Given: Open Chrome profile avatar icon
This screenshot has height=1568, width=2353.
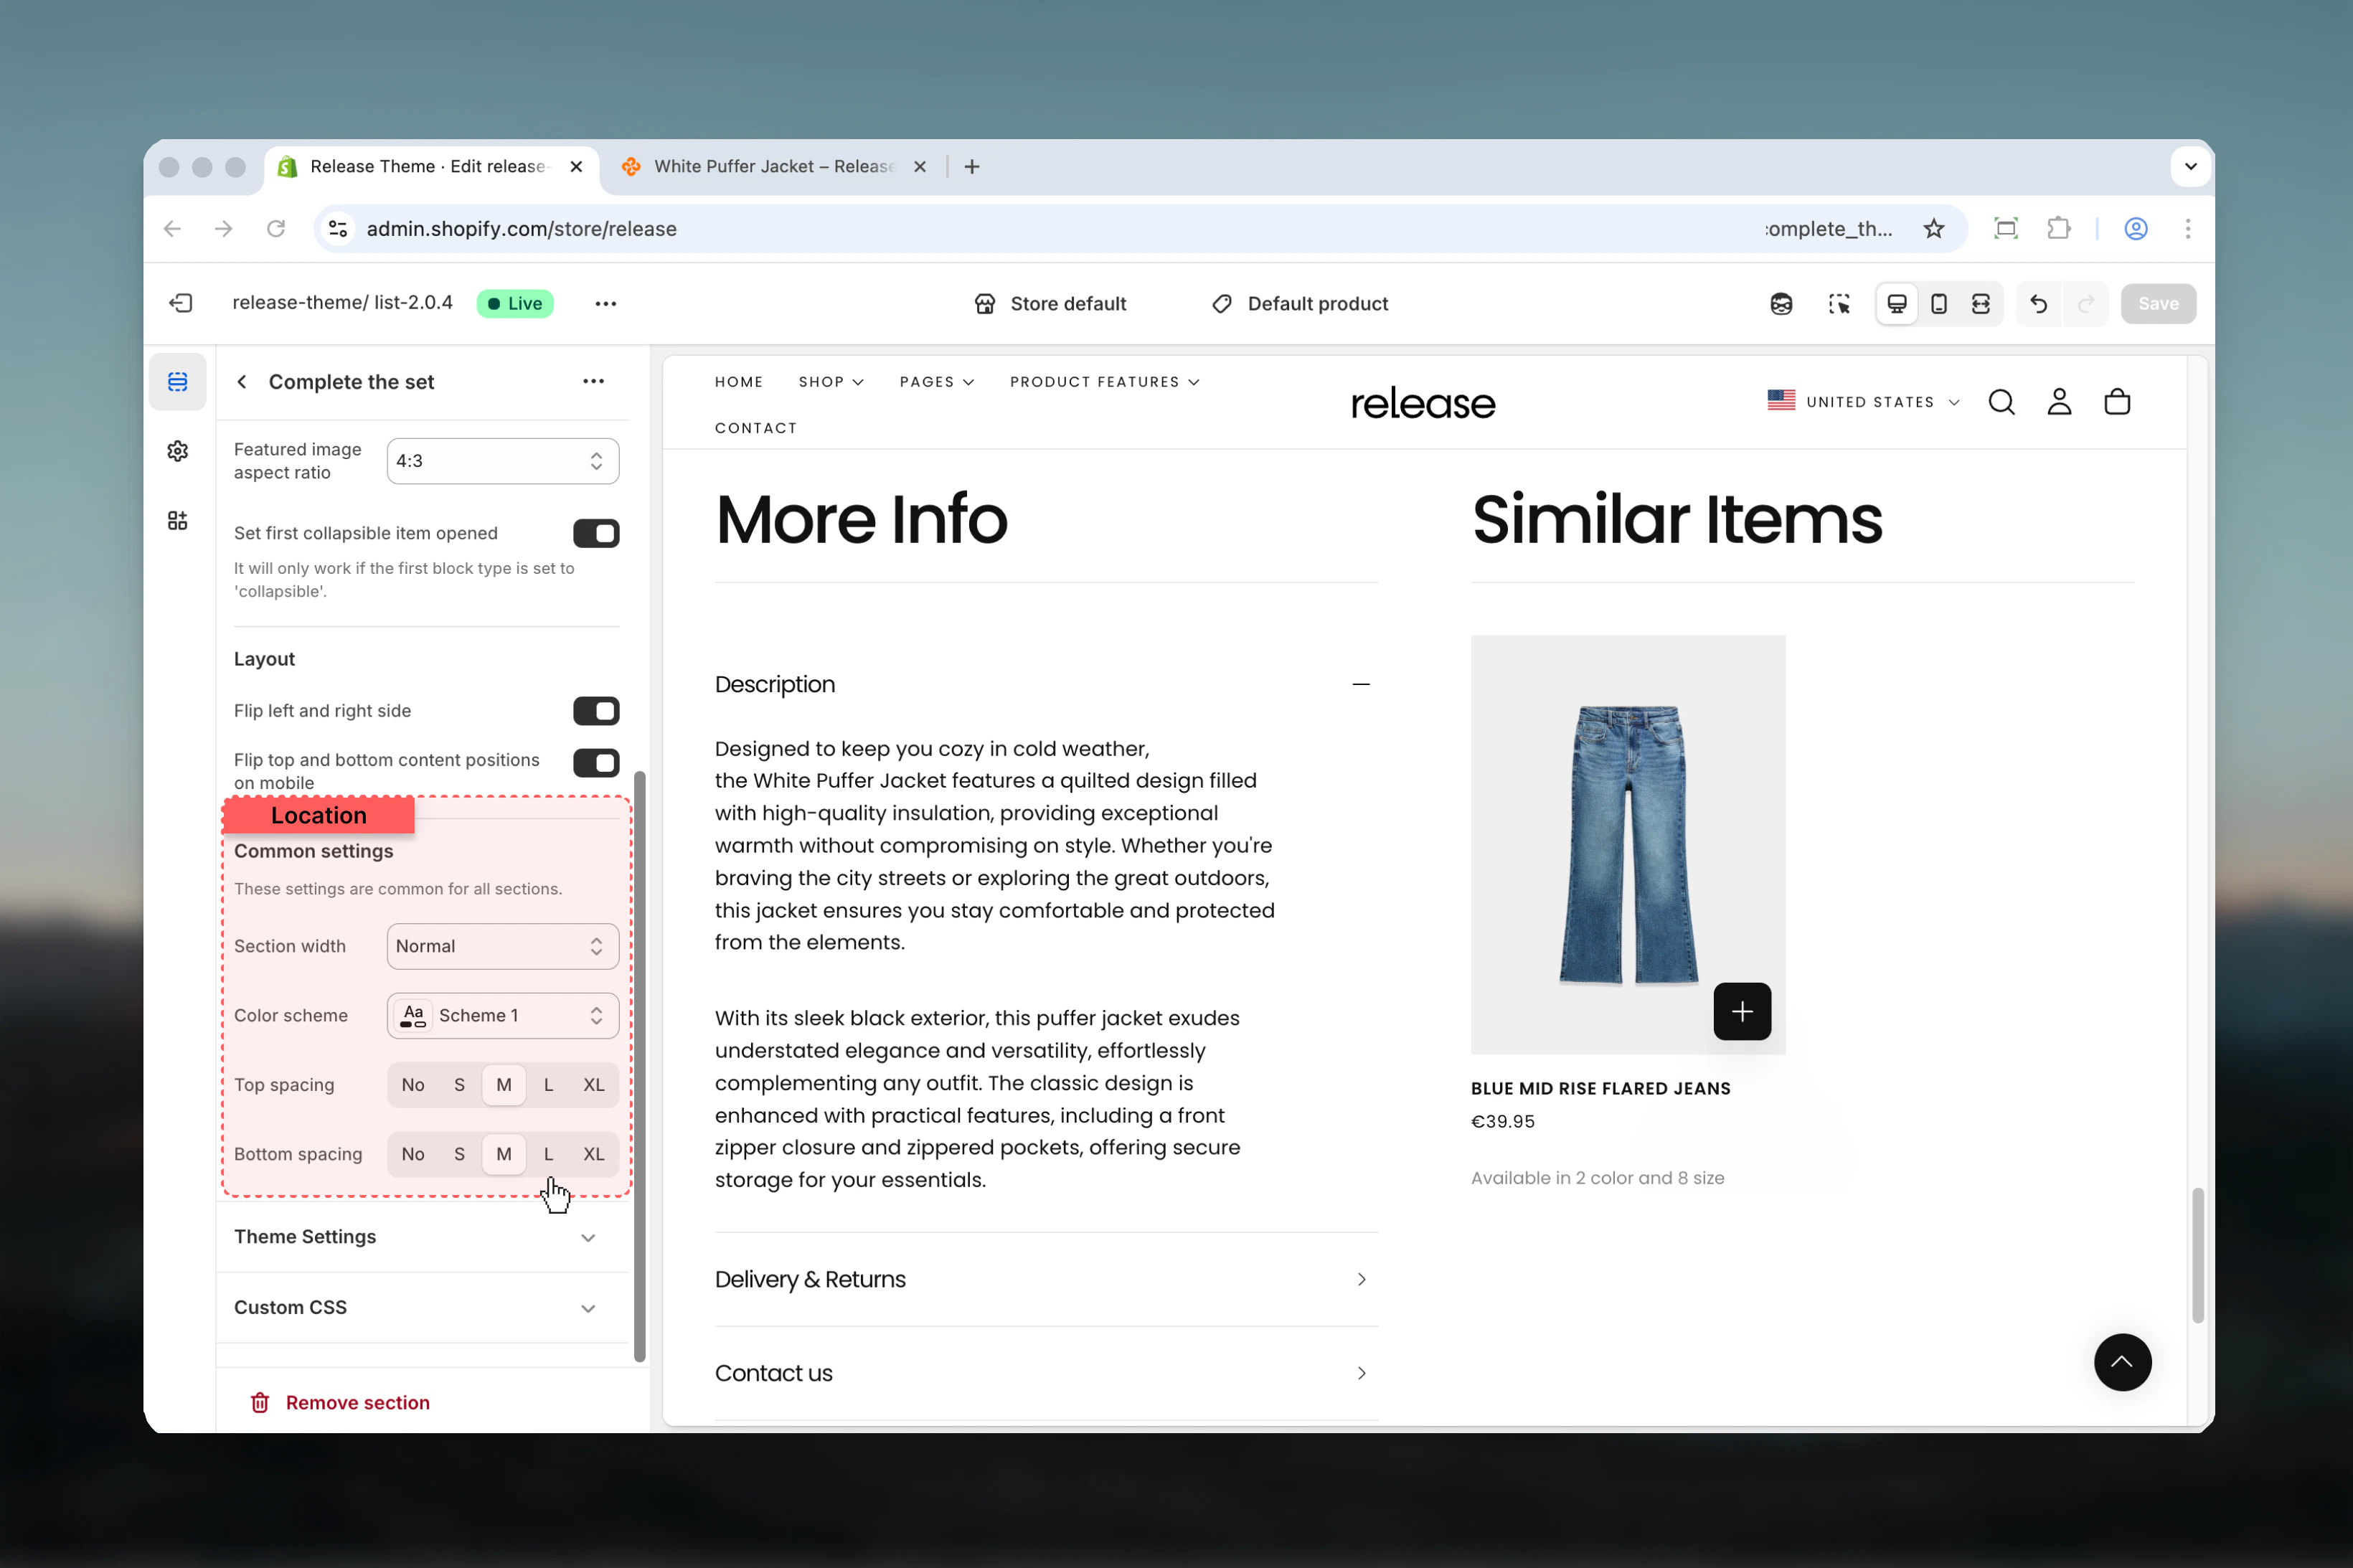Looking at the screenshot, I should pyautogui.click(x=2135, y=229).
